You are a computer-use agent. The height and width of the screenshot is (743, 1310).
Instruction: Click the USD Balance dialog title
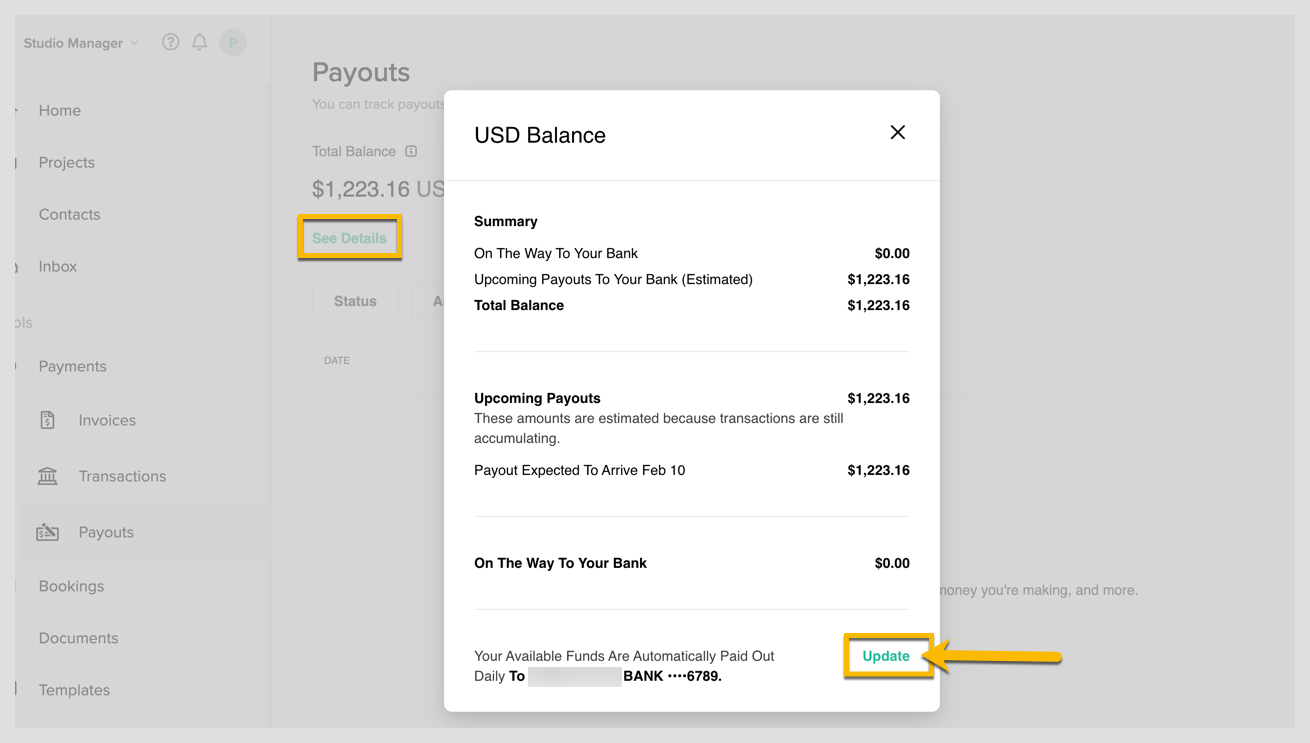(540, 135)
